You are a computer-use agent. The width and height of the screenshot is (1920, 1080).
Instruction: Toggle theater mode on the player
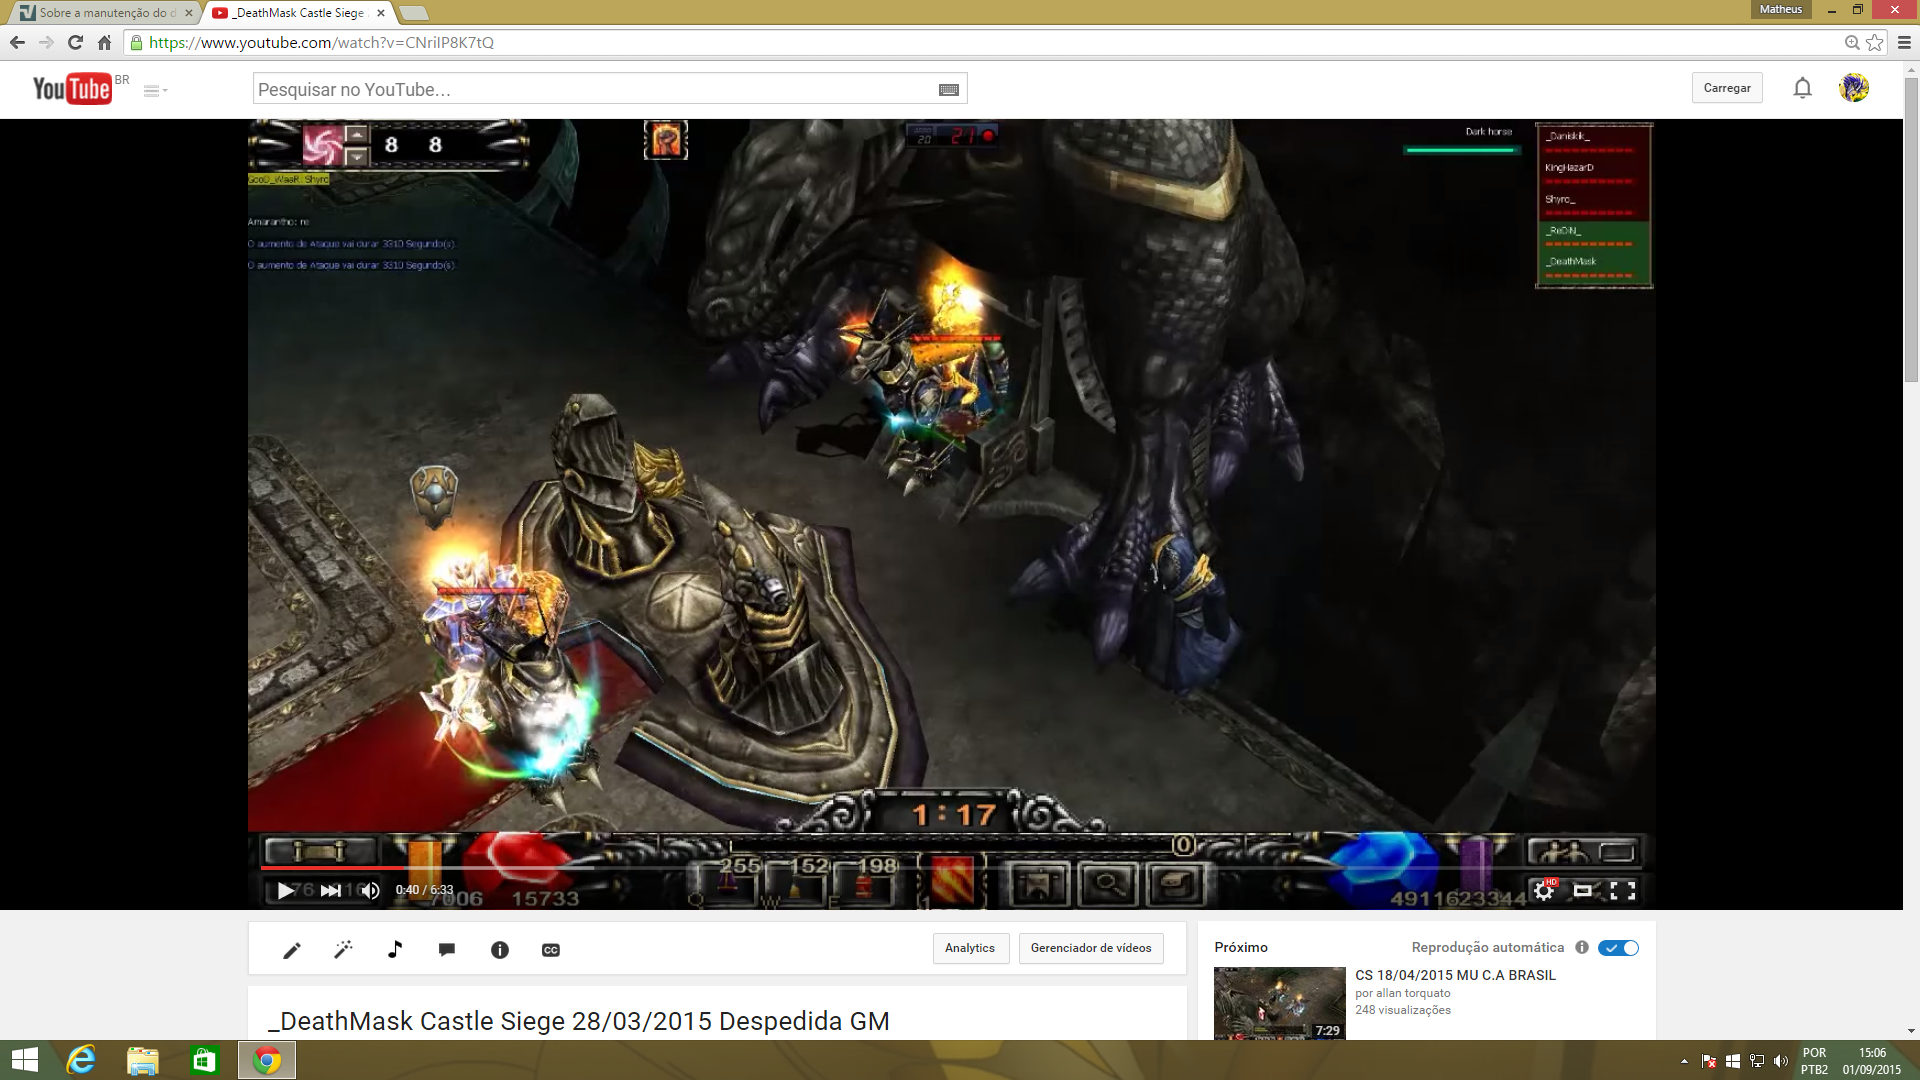(1583, 890)
